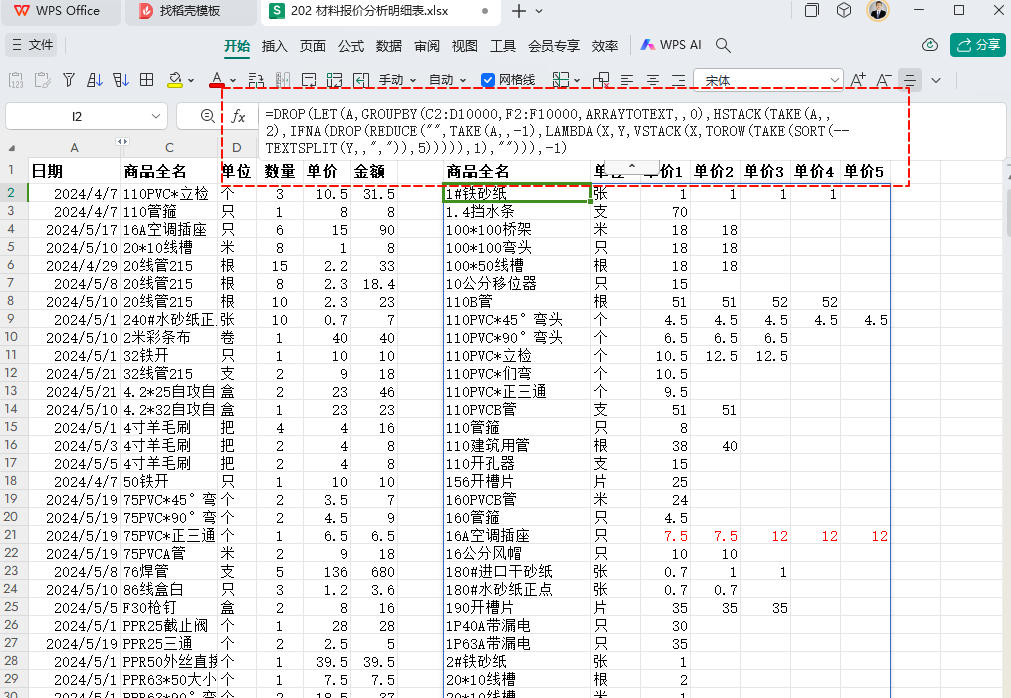Click the paste values (123) icon
This screenshot has width=1011, height=698.
point(16,80)
